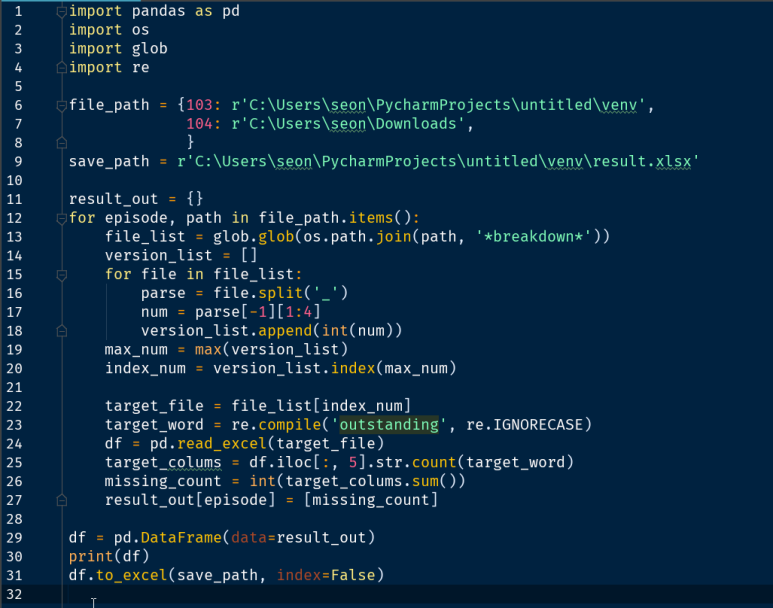The height and width of the screenshot is (608, 773).
Task: Click the file_path variable on line 6
Action: [x=109, y=105]
